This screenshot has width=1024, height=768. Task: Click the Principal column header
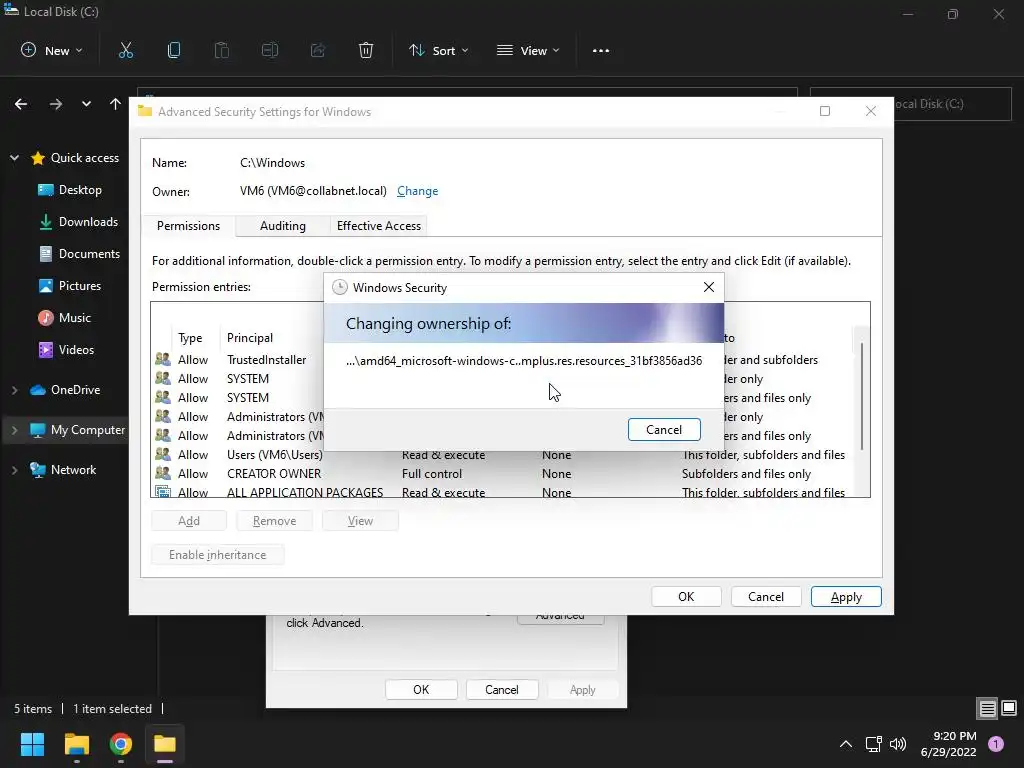click(250, 338)
